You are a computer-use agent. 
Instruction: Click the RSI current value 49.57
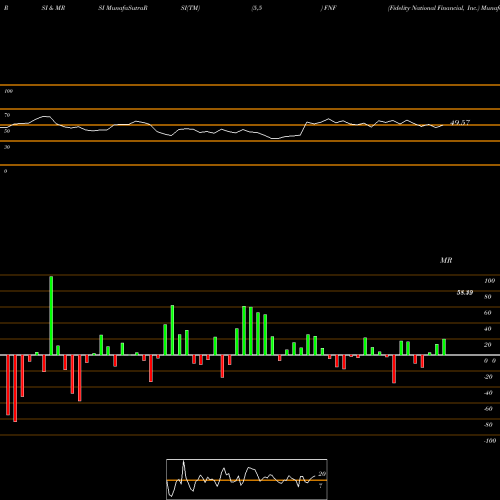460,123
